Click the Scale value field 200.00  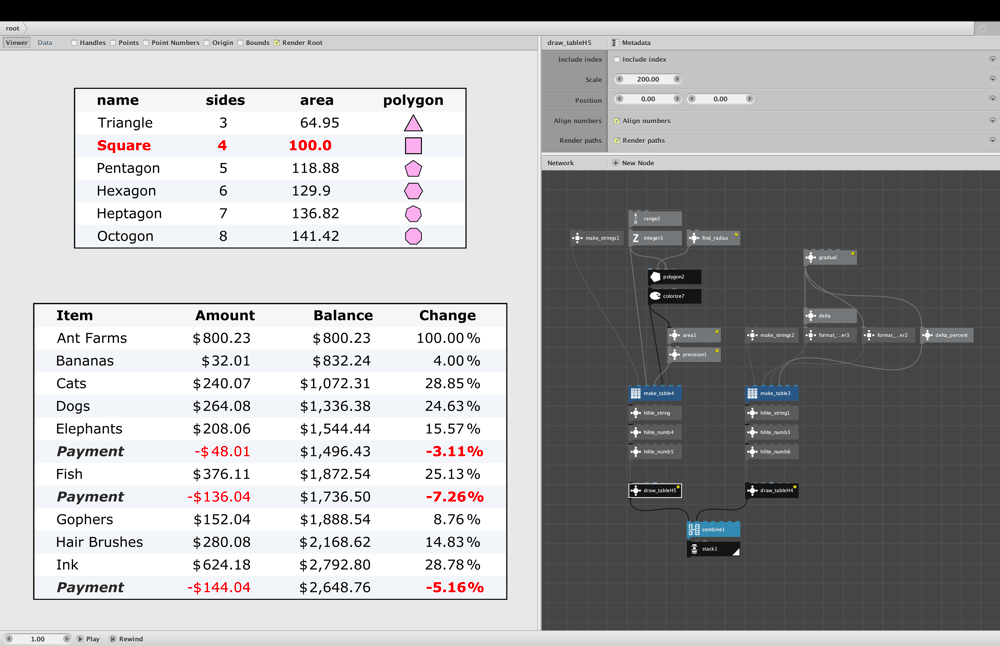click(648, 79)
